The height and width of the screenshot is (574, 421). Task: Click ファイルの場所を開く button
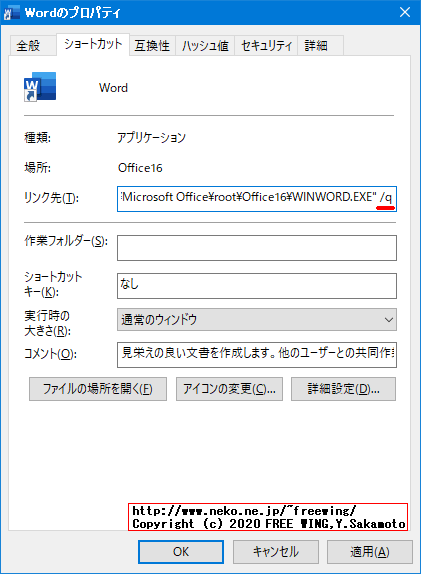pyautogui.click(x=98, y=389)
